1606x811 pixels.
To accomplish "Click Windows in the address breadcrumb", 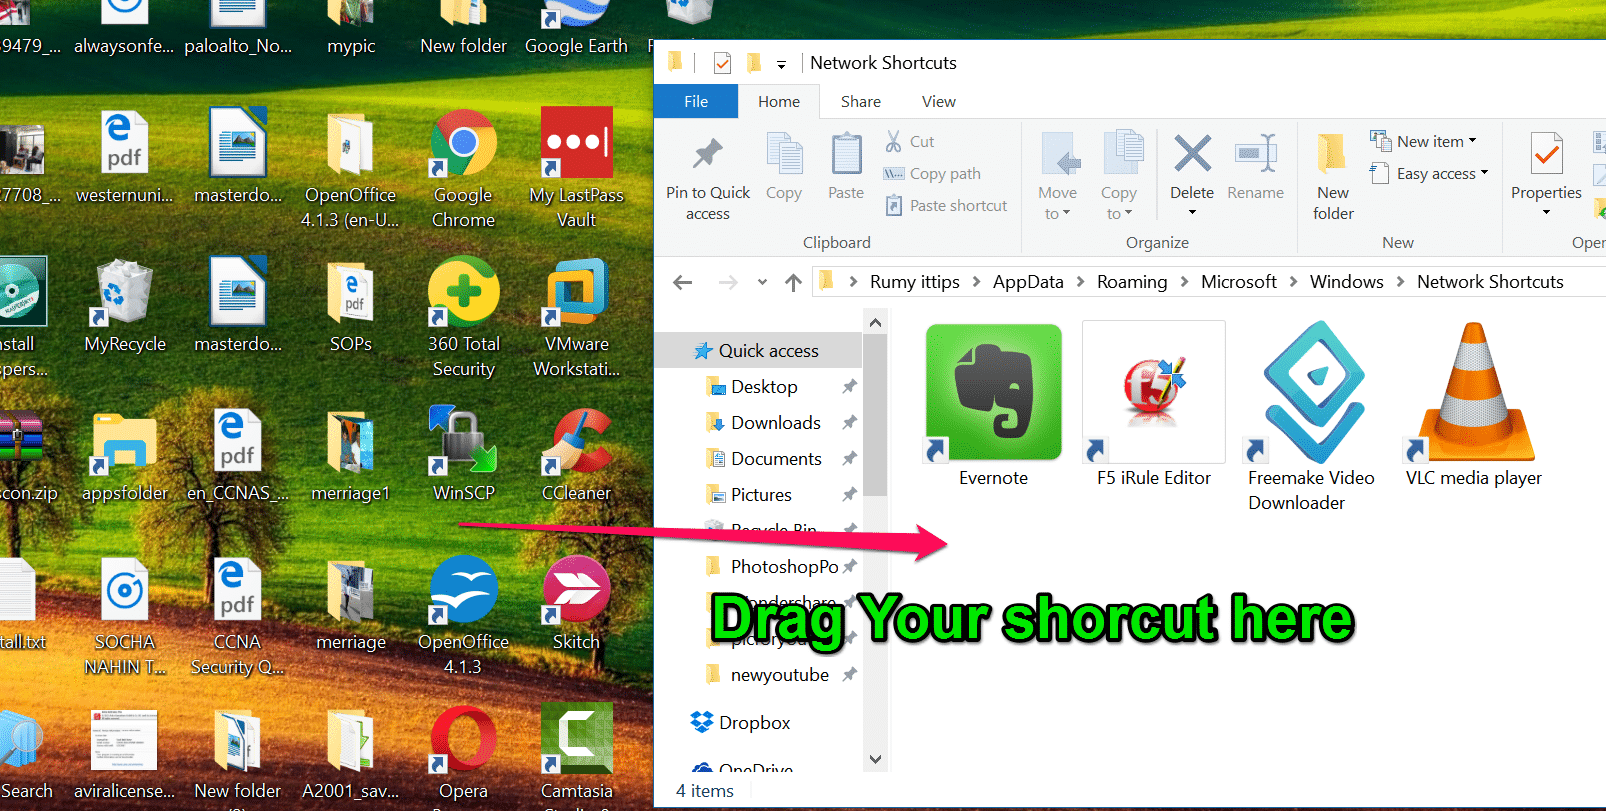I will coord(1347,282).
